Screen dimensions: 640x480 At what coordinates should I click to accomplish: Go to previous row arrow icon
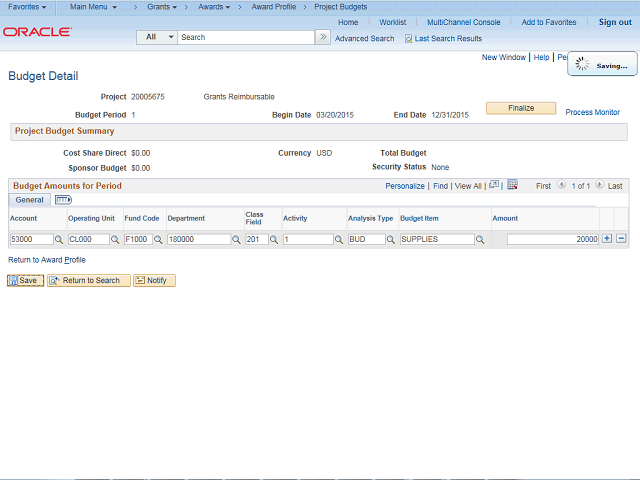562,185
